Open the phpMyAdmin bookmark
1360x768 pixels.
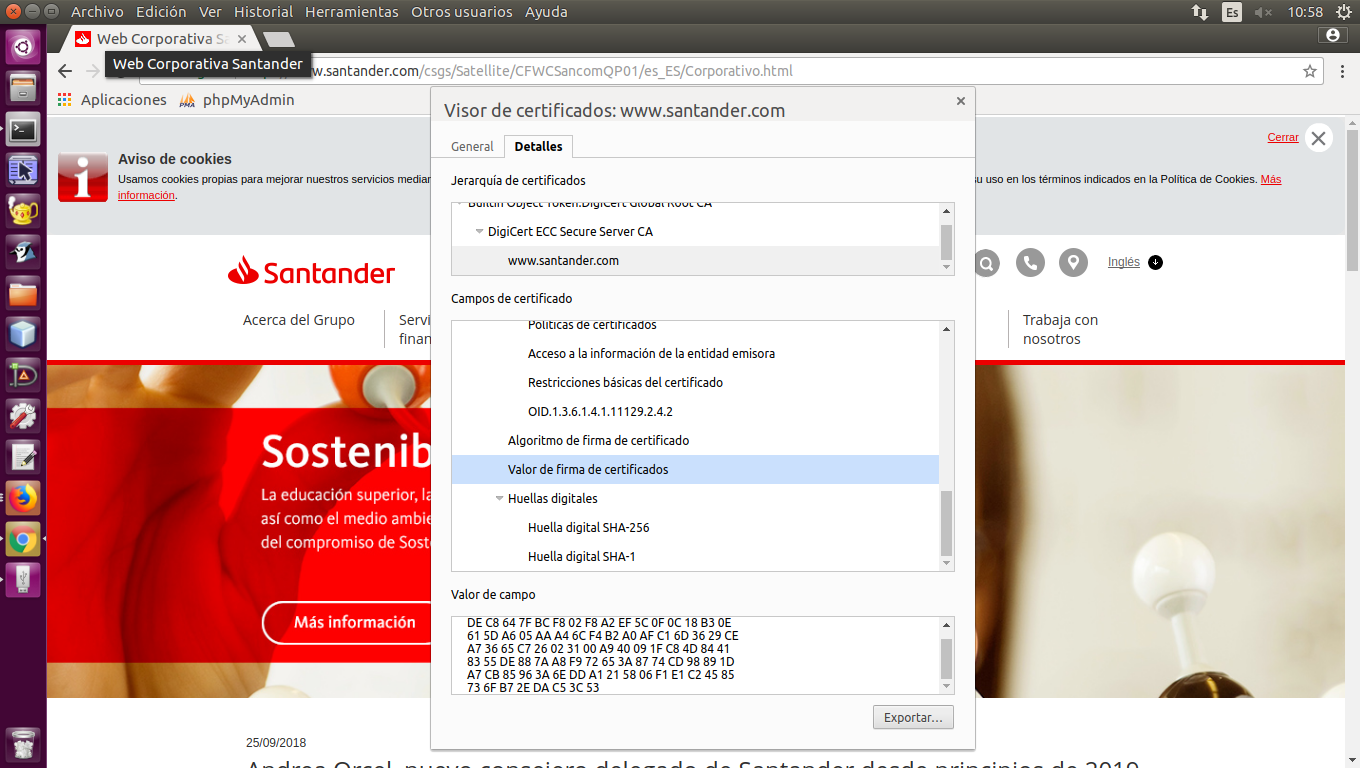click(x=237, y=100)
